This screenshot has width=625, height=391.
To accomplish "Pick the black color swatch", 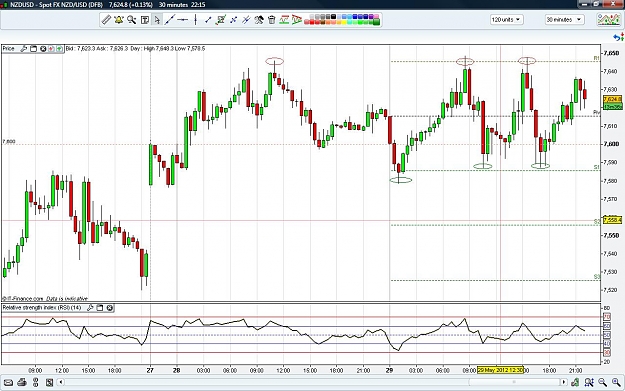I will click(x=333, y=17).
